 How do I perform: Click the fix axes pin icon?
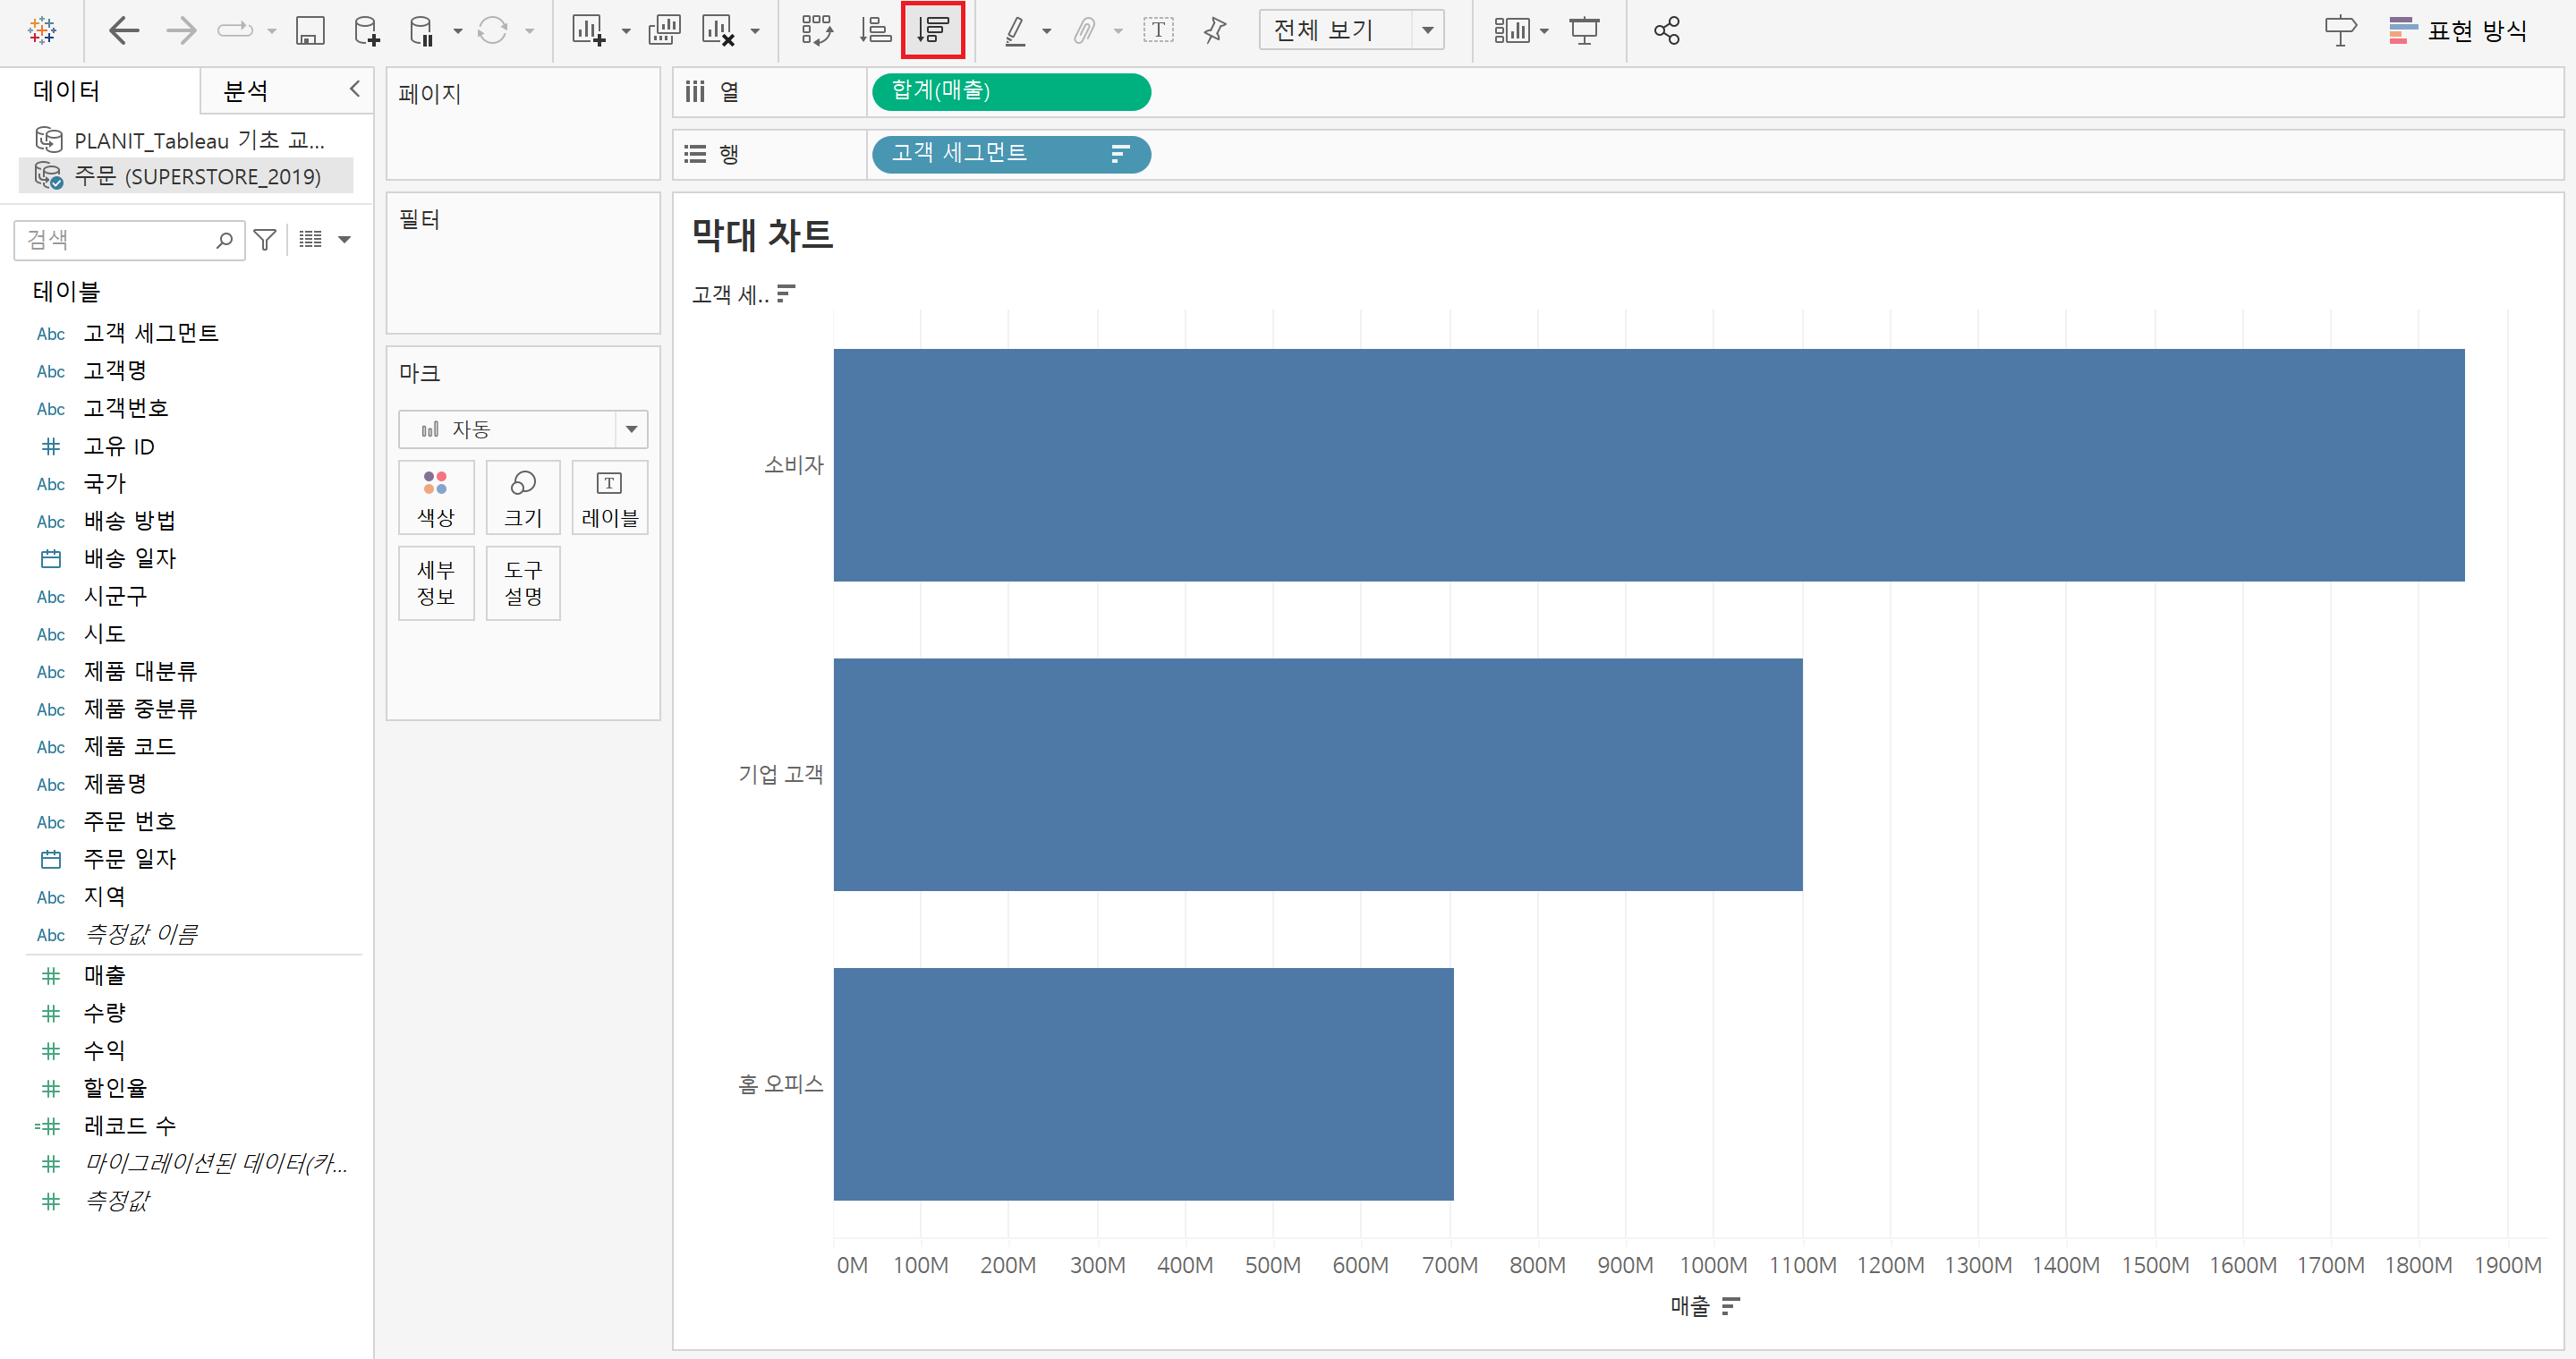coord(1214,30)
